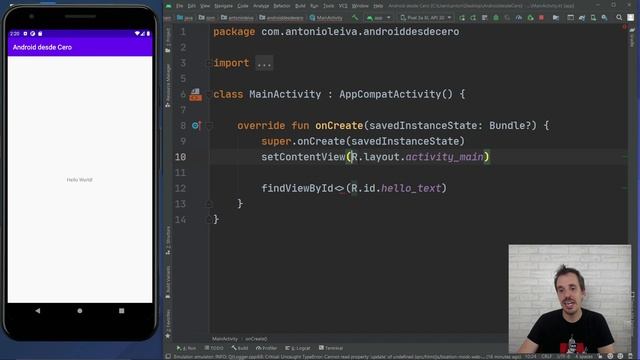This screenshot has height=360, width=640.
Task: Expand the folded import statement
Action: pyautogui.click(x=209, y=63)
